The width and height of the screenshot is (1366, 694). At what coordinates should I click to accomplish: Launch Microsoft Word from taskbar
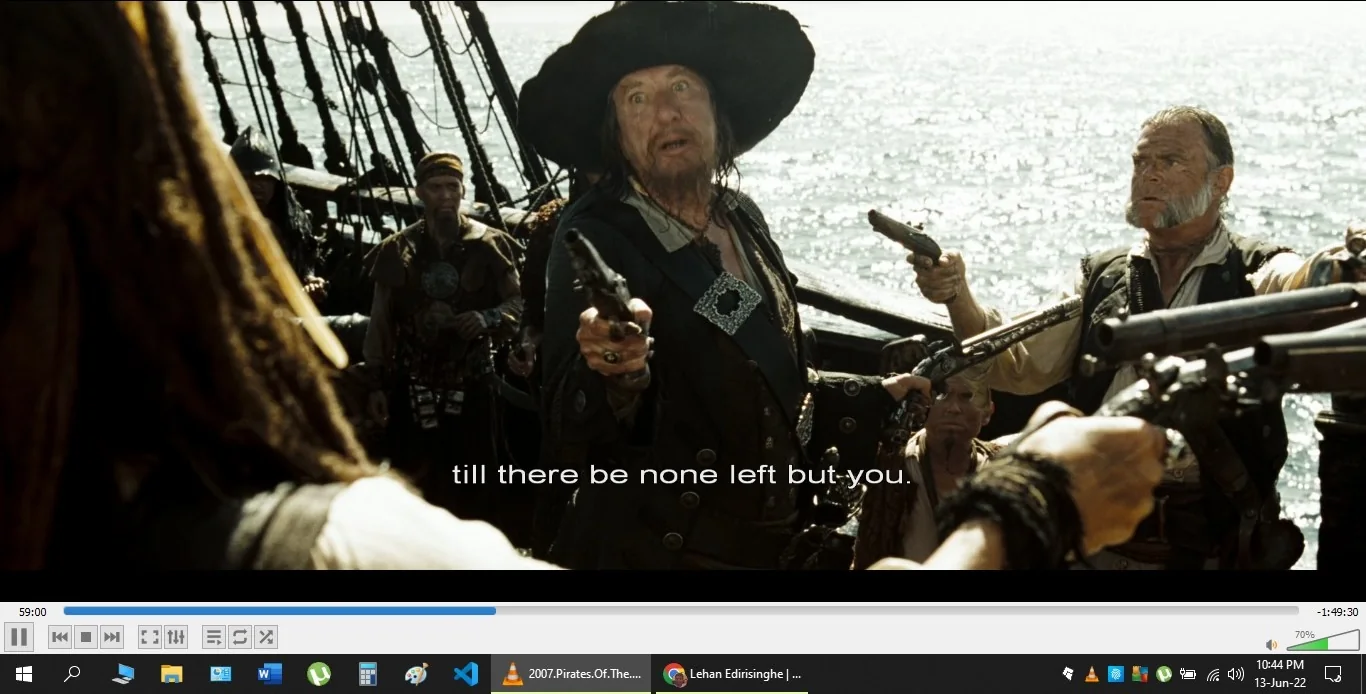(270, 674)
